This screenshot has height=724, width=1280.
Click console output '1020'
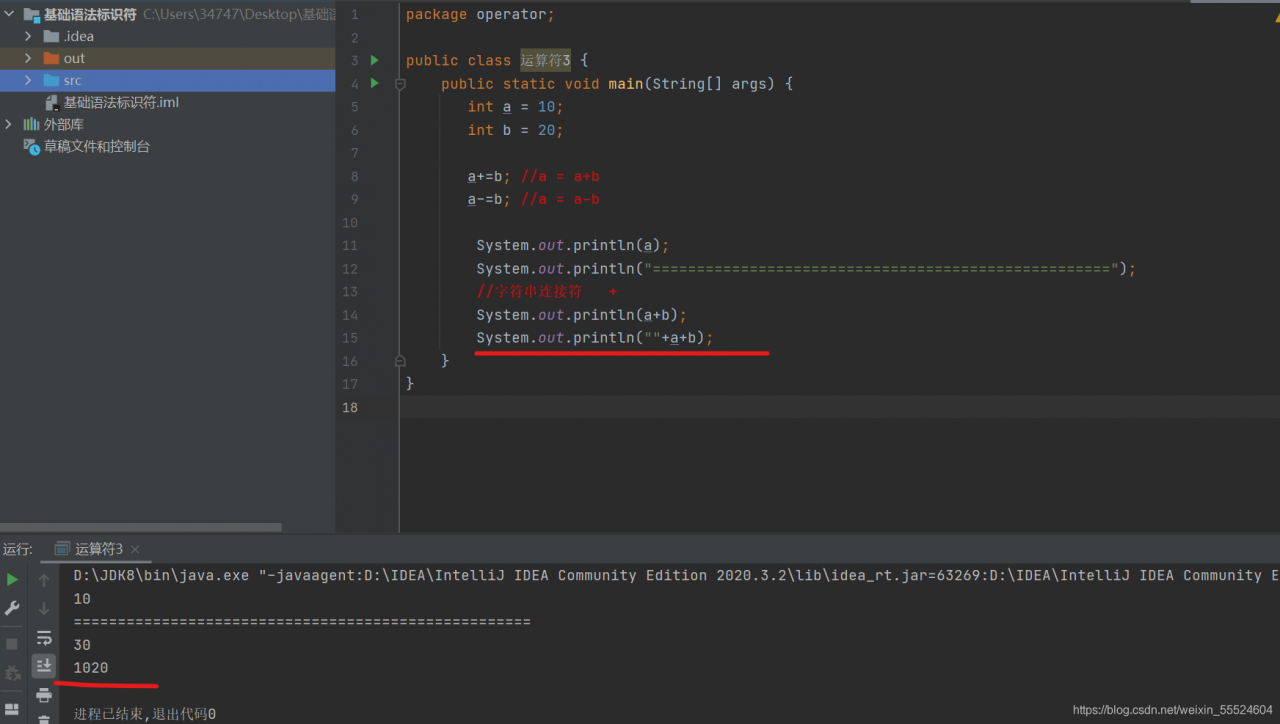tap(91, 668)
